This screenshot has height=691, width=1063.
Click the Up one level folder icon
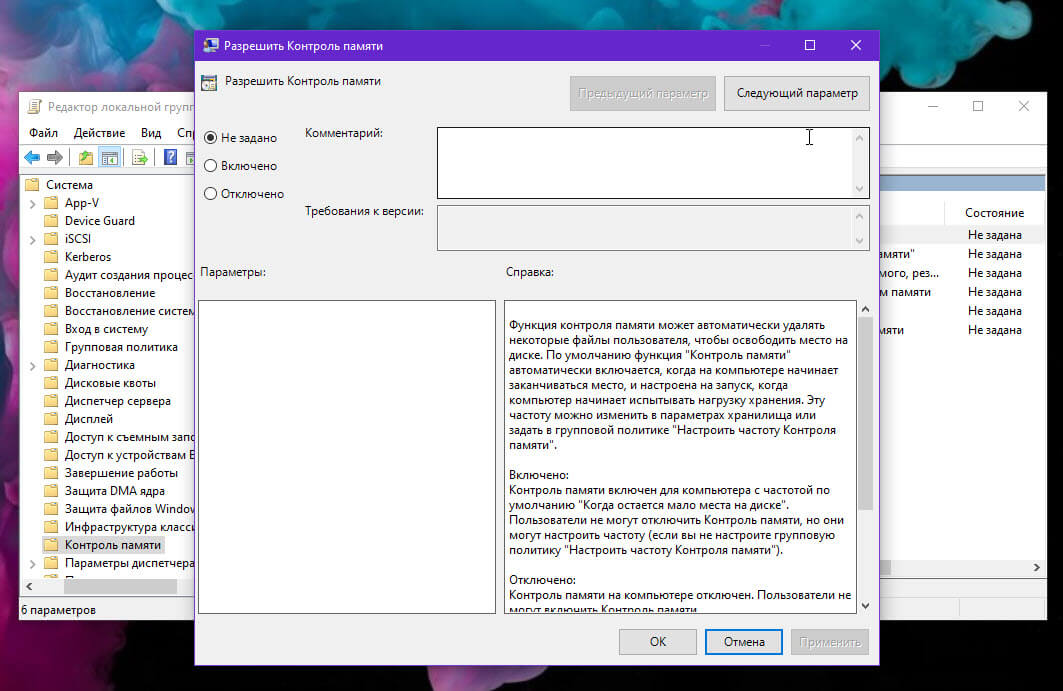click(x=85, y=157)
